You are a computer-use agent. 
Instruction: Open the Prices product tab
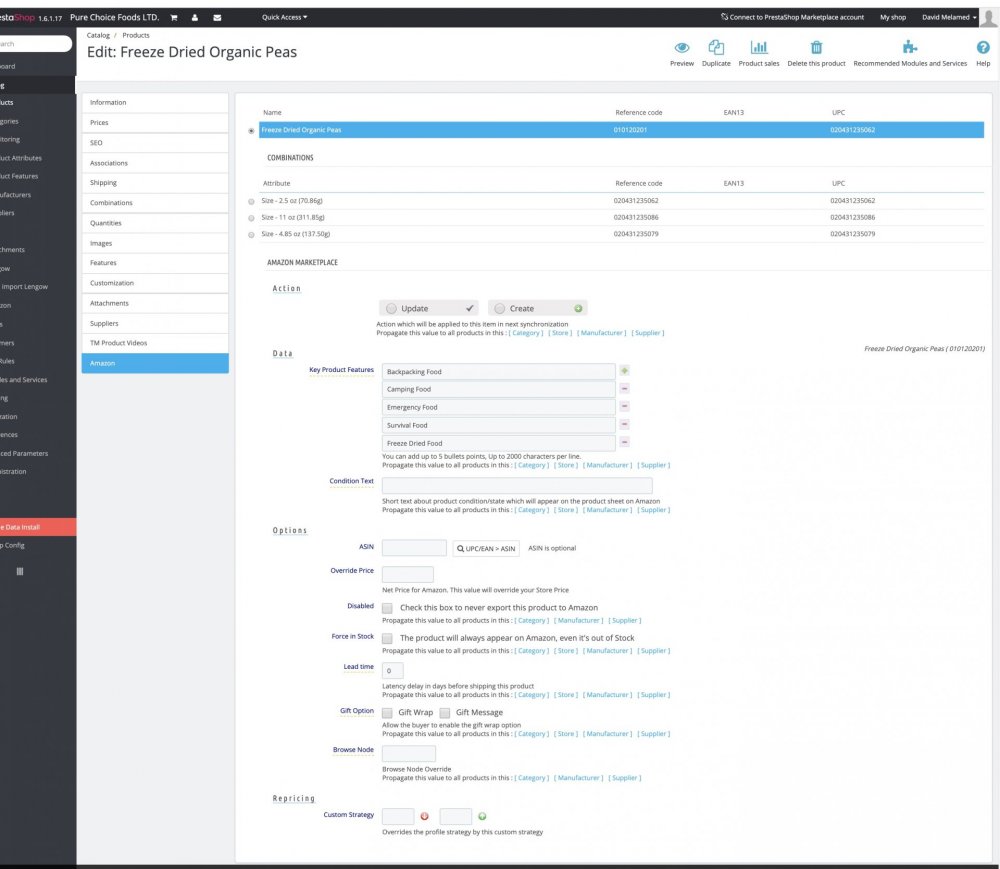click(155, 122)
